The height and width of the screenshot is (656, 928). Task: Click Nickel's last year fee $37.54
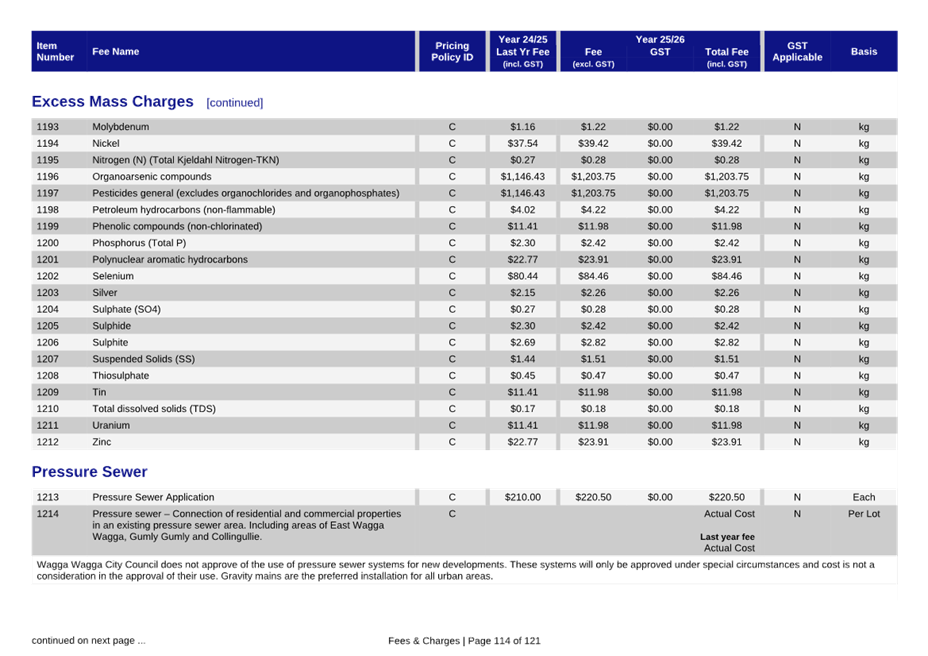[x=523, y=143]
